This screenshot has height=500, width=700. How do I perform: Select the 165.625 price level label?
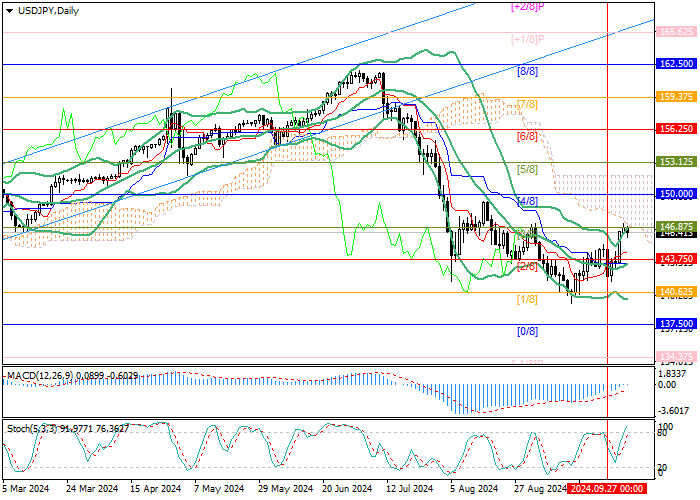676,32
